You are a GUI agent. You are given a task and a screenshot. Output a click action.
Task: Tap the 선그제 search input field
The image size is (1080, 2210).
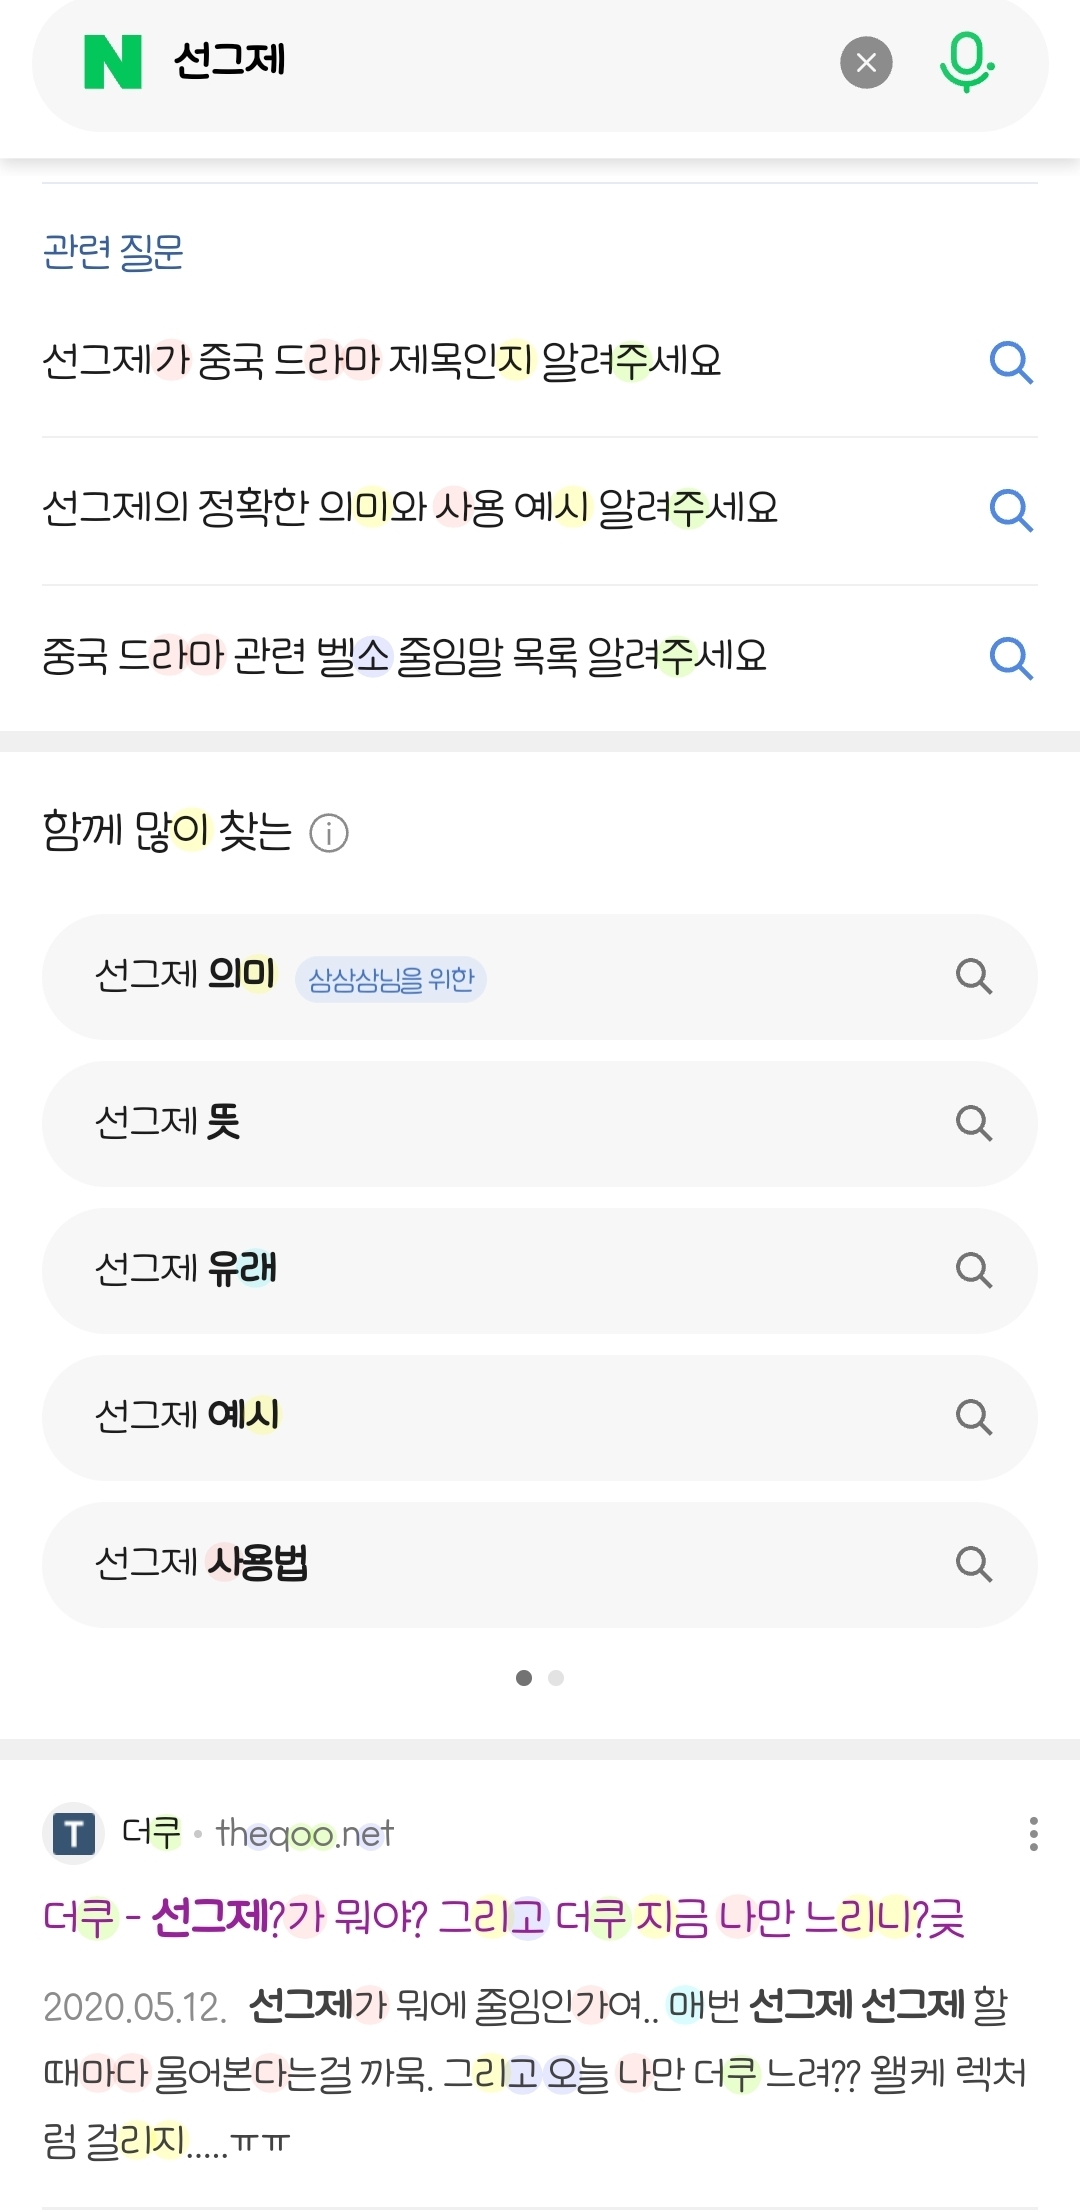(500, 62)
